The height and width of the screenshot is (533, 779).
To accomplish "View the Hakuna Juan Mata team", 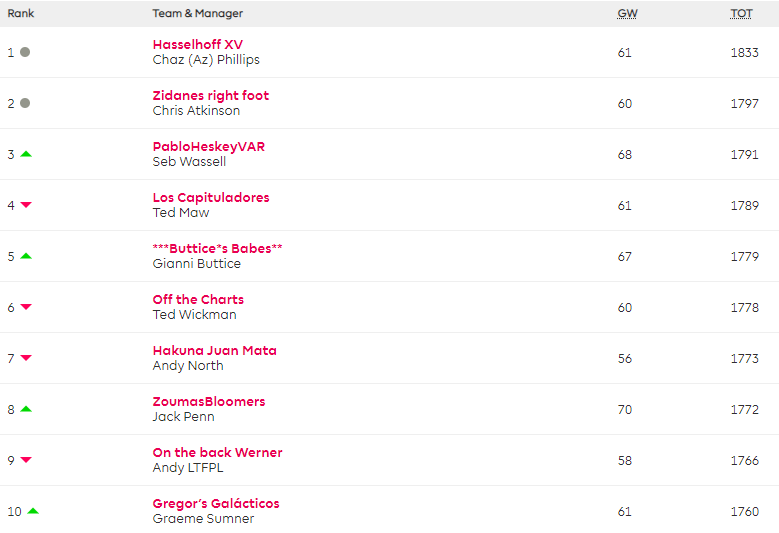I will pyautogui.click(x=214, y=351).
